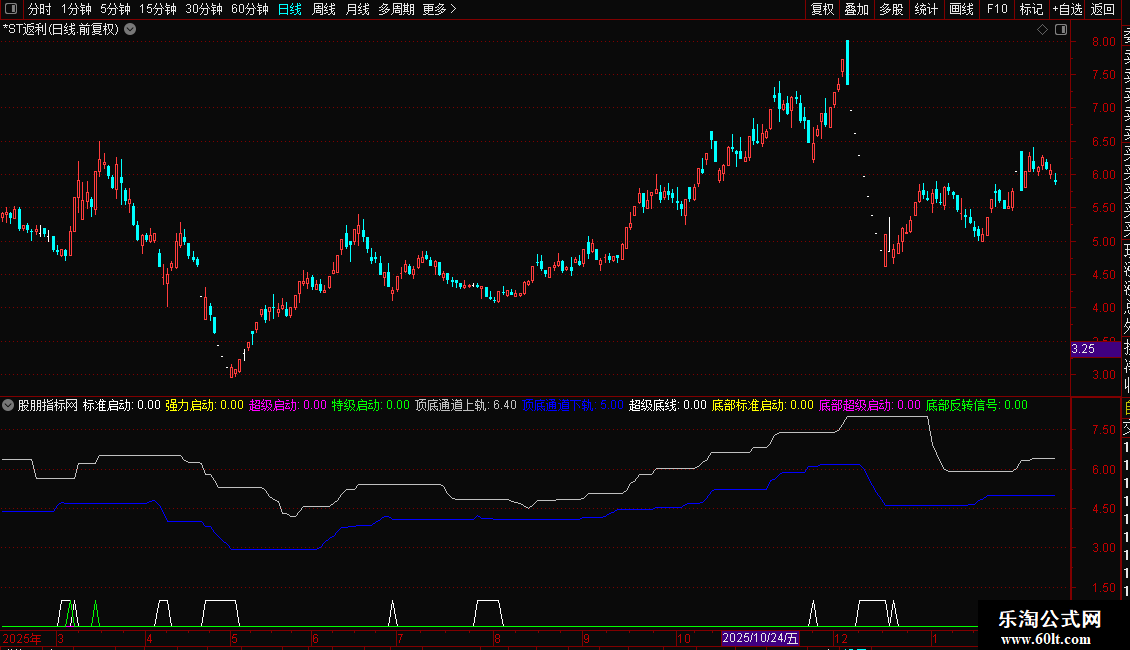Click the 叠加 overlay button

pyautogui.click(x=857, y=9)
